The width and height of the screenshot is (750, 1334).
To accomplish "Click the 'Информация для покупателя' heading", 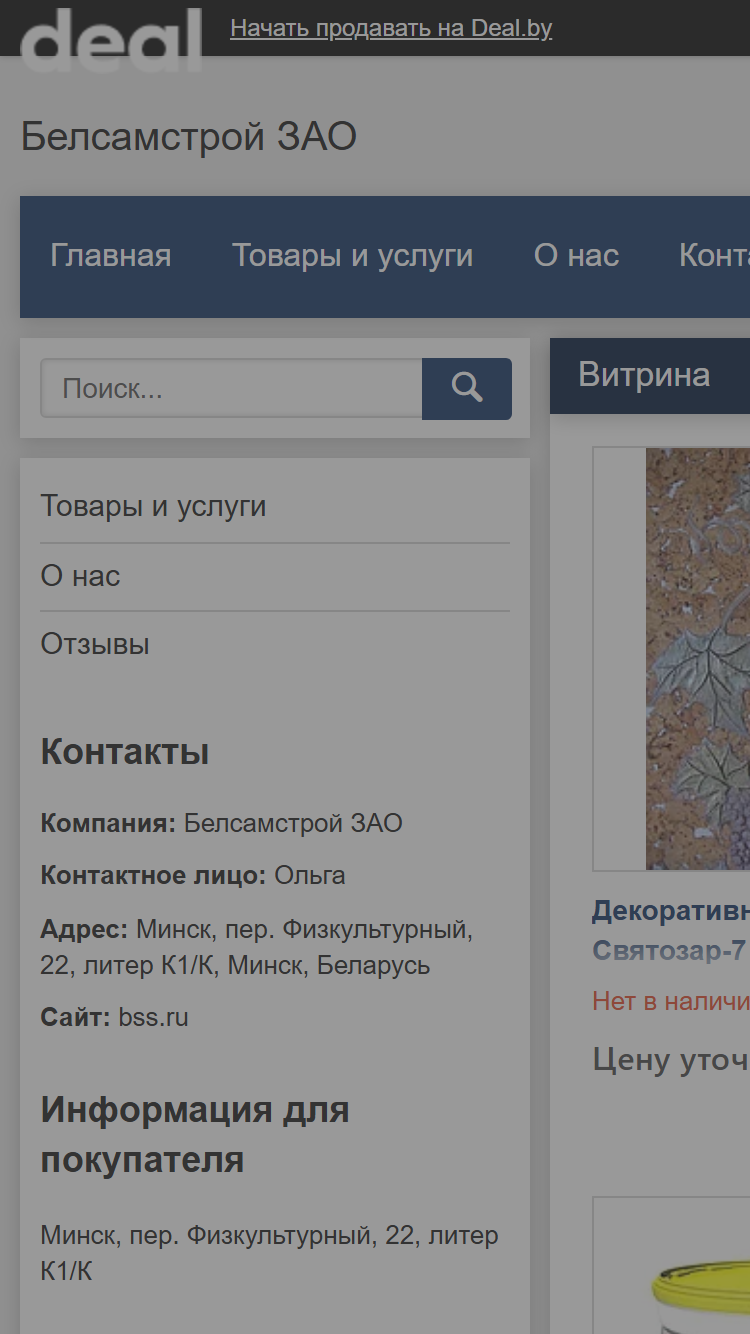I will coord(195,1135).
